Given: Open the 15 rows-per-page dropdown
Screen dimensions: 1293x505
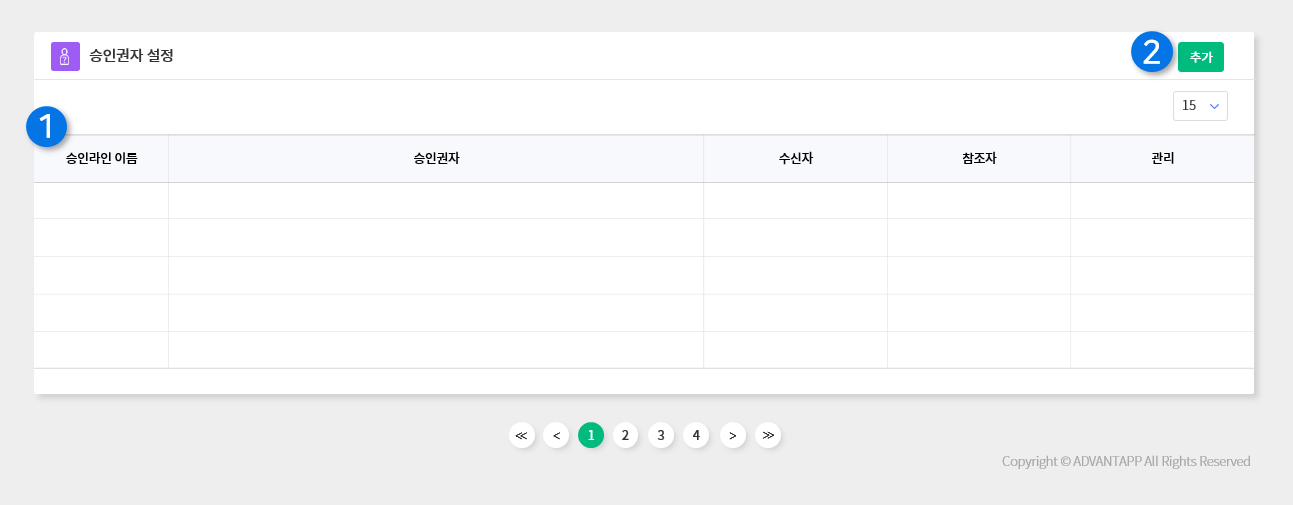Looking at the screenshot, I should click(1200, 106).
